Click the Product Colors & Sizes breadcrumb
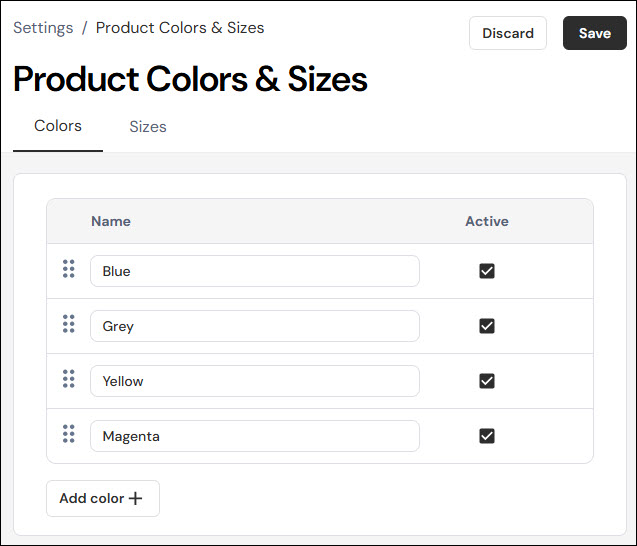The width and height of the screenshot is (637, 546). pyautogui.click(x=180, y=28)
